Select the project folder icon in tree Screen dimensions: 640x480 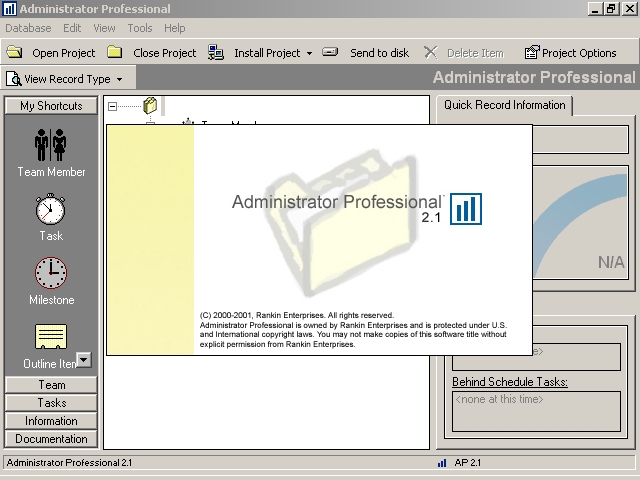[150, 106]
